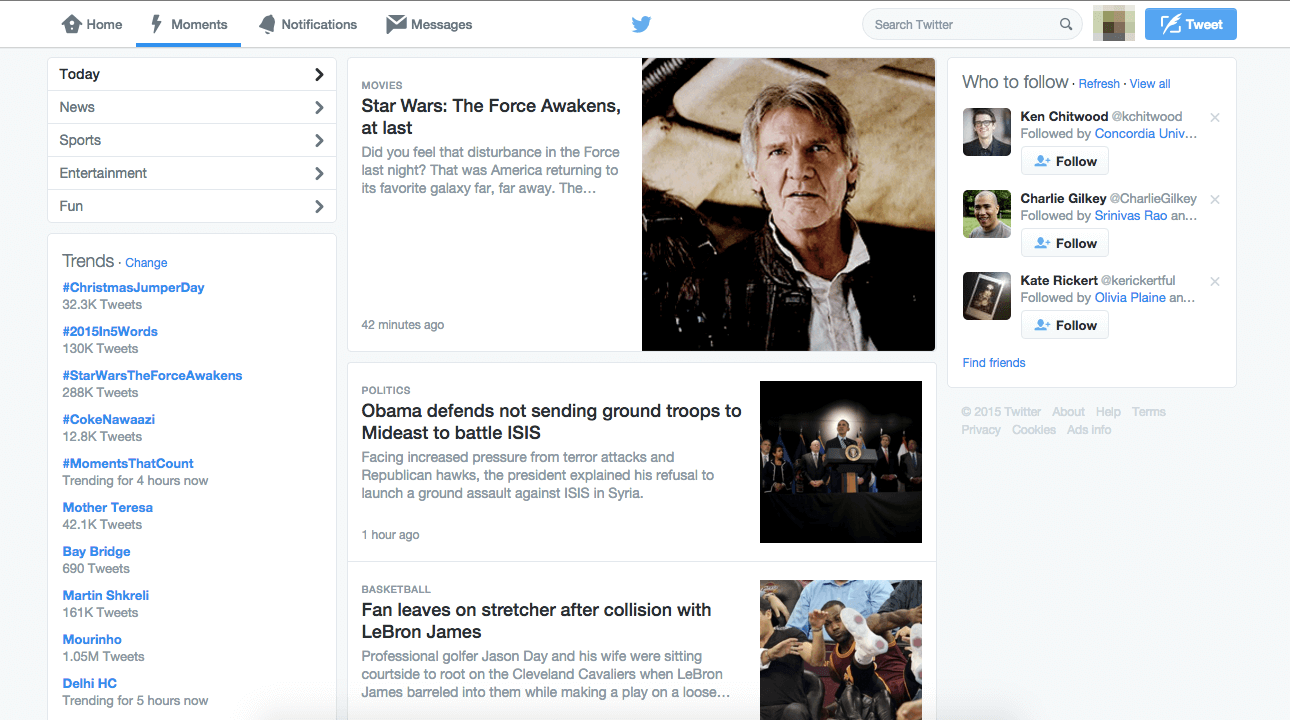Expand the Sports category chevron

pyautogui.click(x=319, y=140)
